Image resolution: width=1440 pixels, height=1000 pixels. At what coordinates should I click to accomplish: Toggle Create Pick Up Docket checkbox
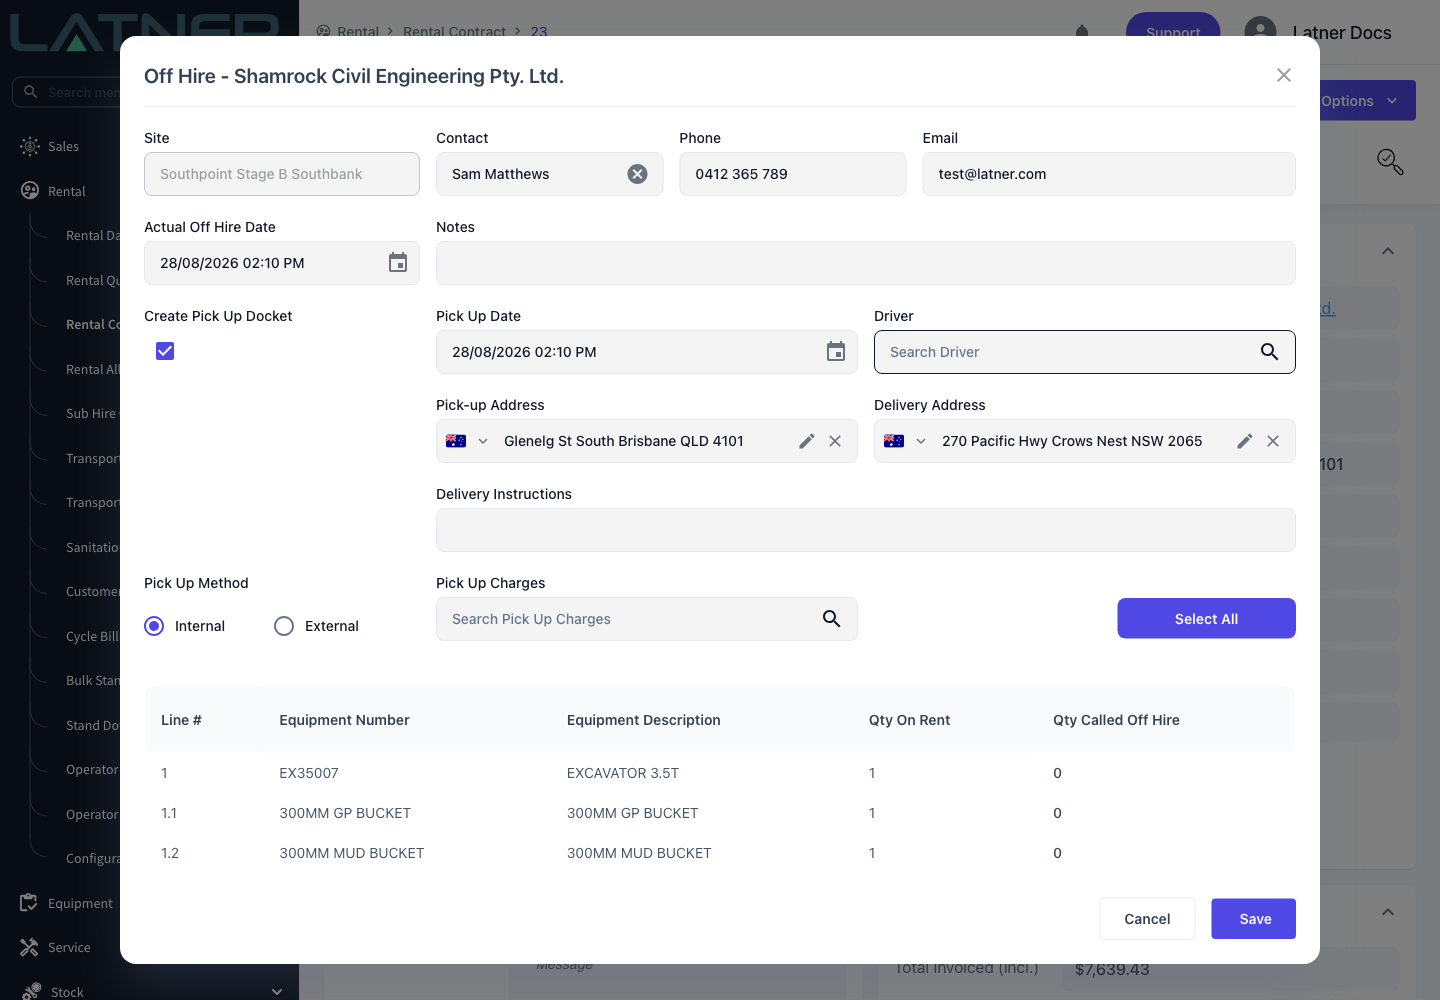[x=165, y=351]
